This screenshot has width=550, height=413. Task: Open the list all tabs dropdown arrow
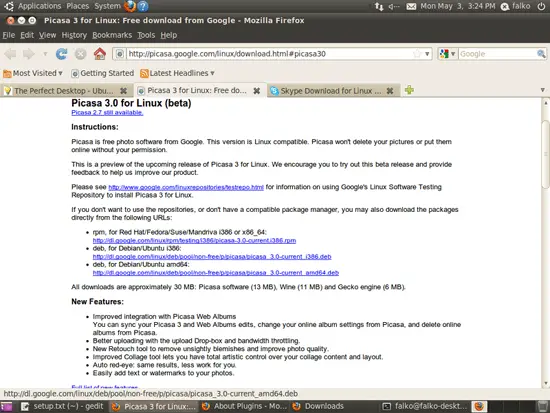(x=542, y=90)
